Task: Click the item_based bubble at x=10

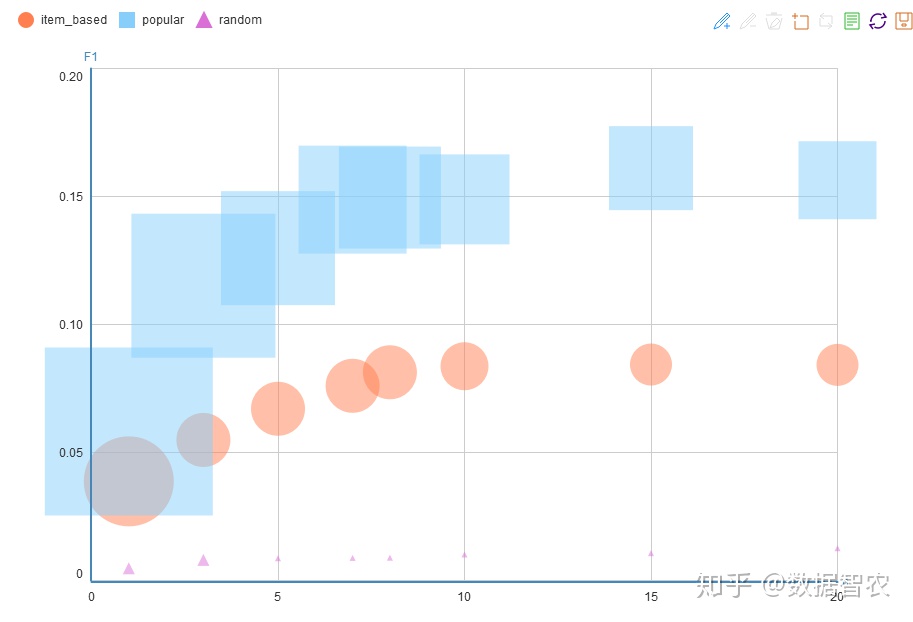Action: tap(464, 366)
